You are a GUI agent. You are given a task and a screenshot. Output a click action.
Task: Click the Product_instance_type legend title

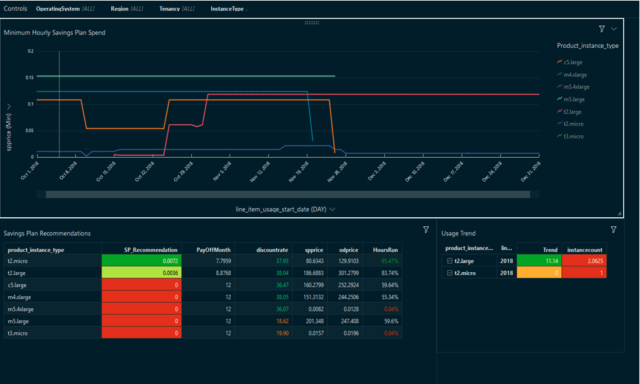pyautogui.click(x=587, y=46)
